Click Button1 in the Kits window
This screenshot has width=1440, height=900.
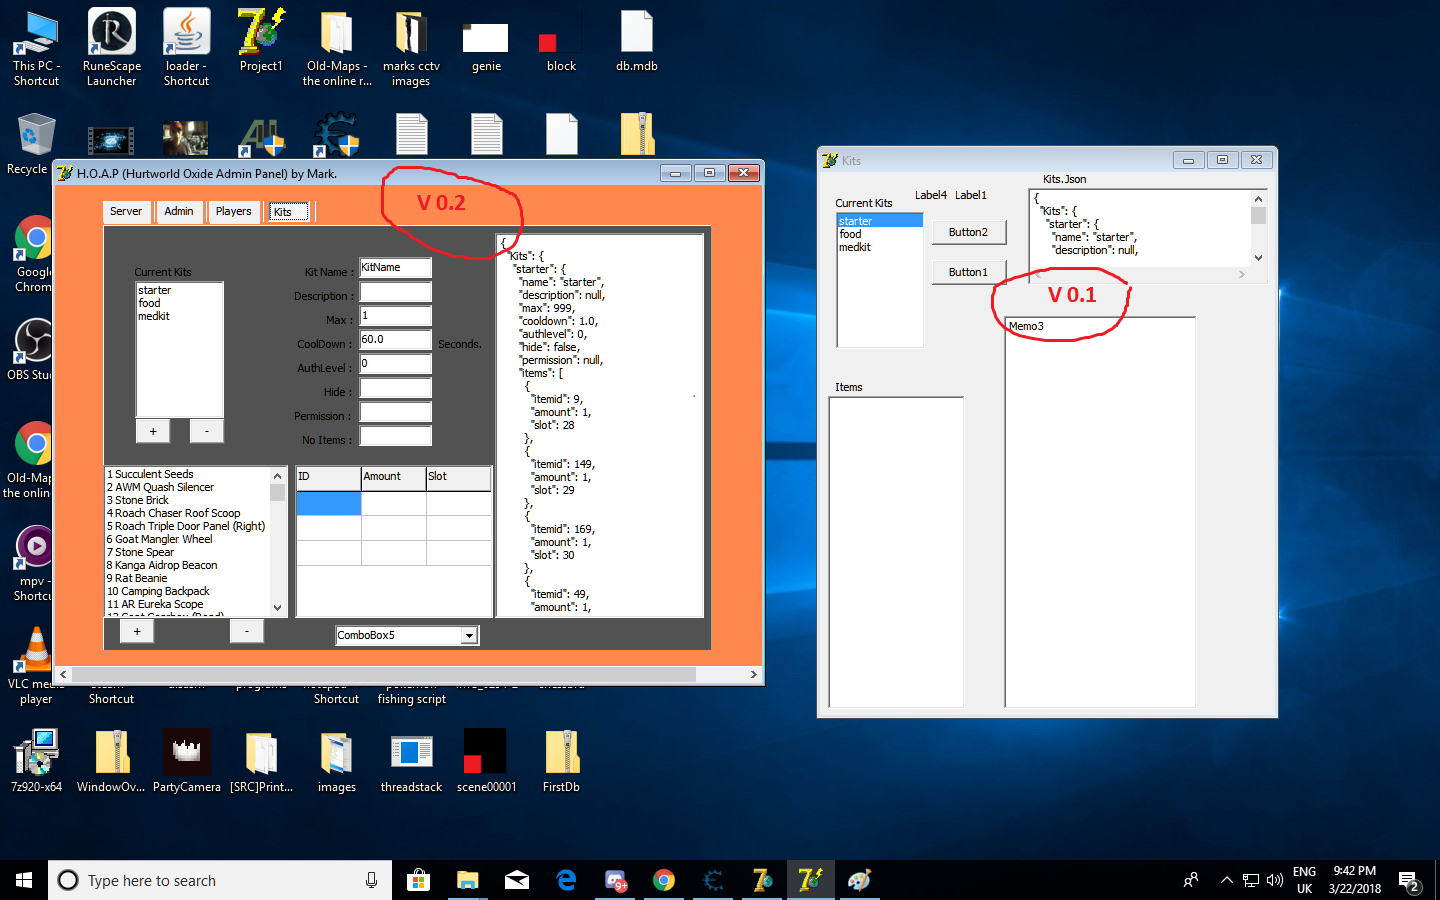pos(969,272)
